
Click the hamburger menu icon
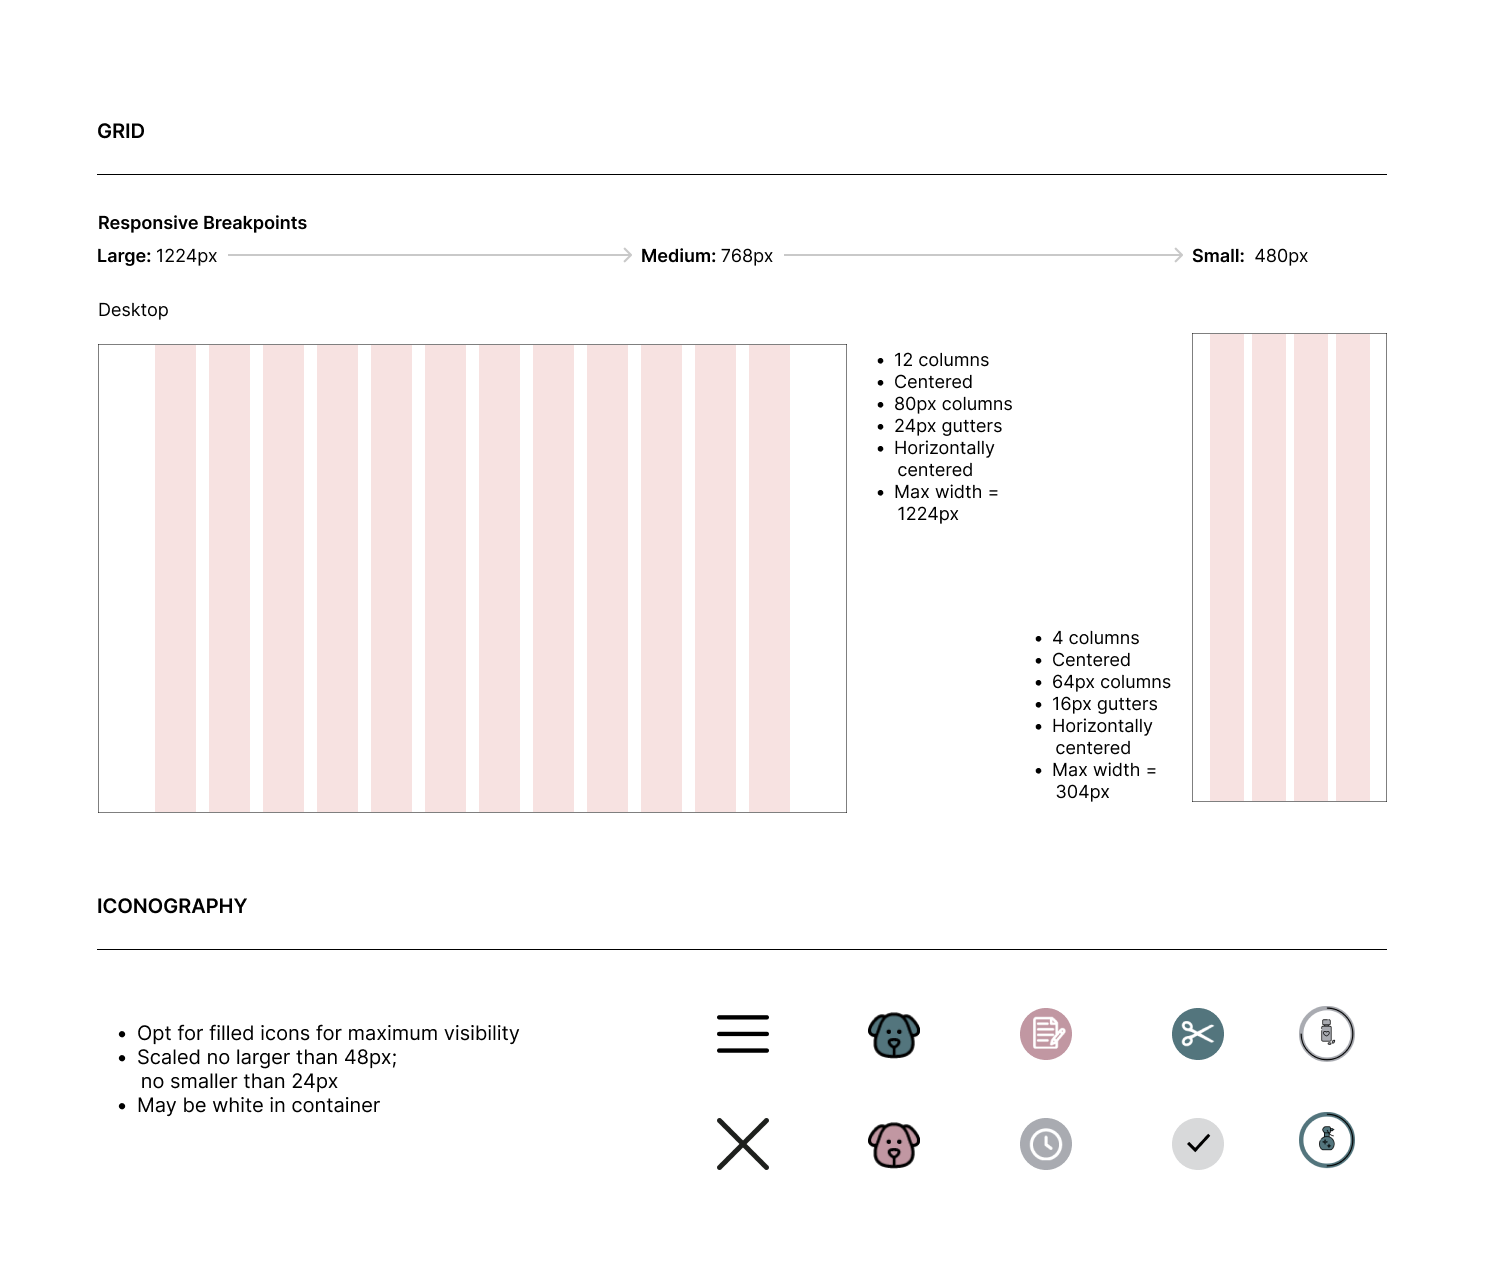pos(743,1034)
